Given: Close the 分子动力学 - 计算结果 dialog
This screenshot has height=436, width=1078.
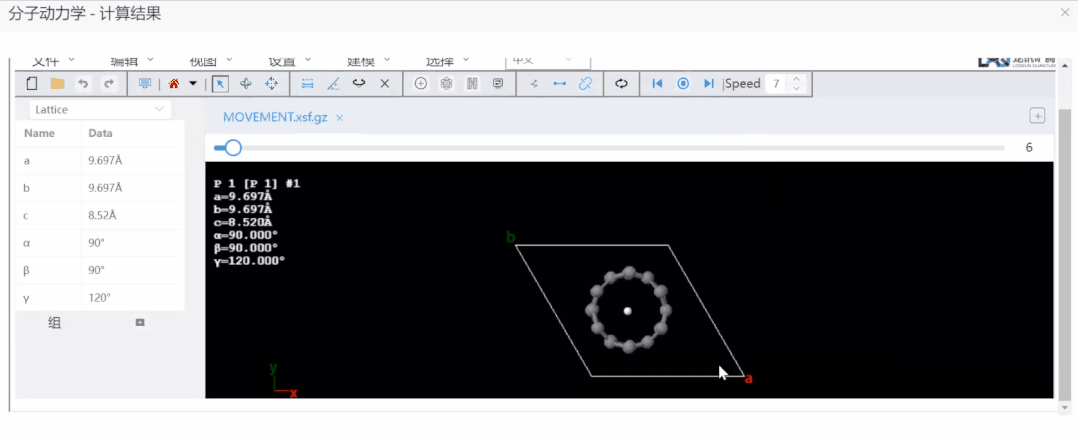Looking at the screenshot, I should pyautogui.click(x=1066, y=13).
